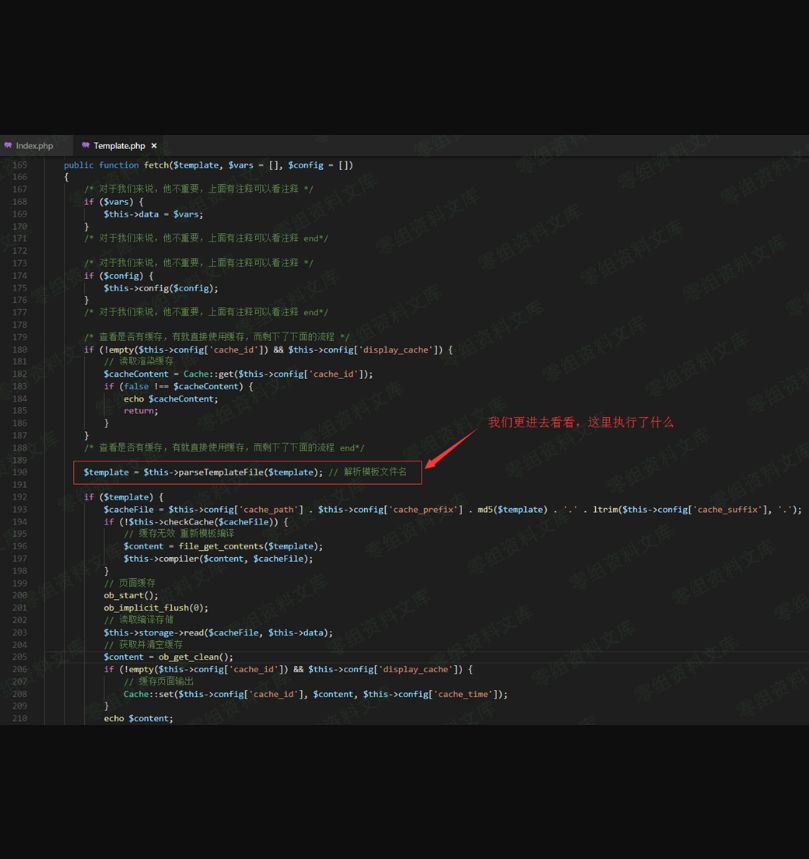The image size is (809, 859).
Task: Close the Template.php tab
Action: point(154,146)
